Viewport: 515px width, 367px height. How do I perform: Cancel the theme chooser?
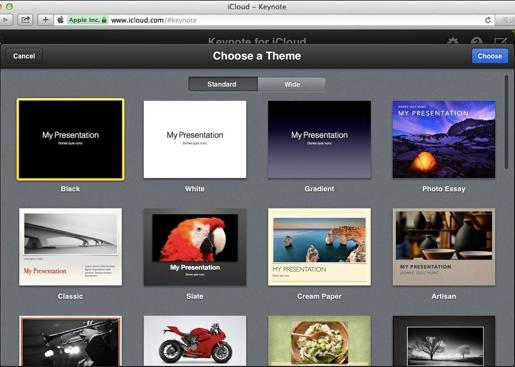pyautogui.click(x=24, y=56)
